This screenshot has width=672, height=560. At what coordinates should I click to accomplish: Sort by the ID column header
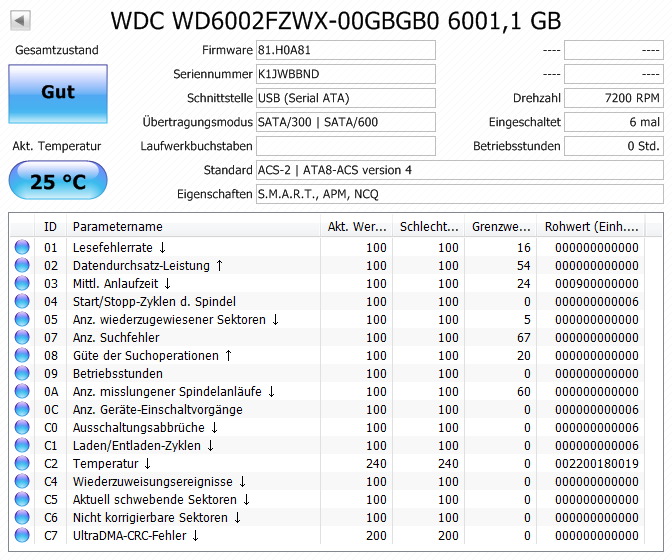click(50, 226)
